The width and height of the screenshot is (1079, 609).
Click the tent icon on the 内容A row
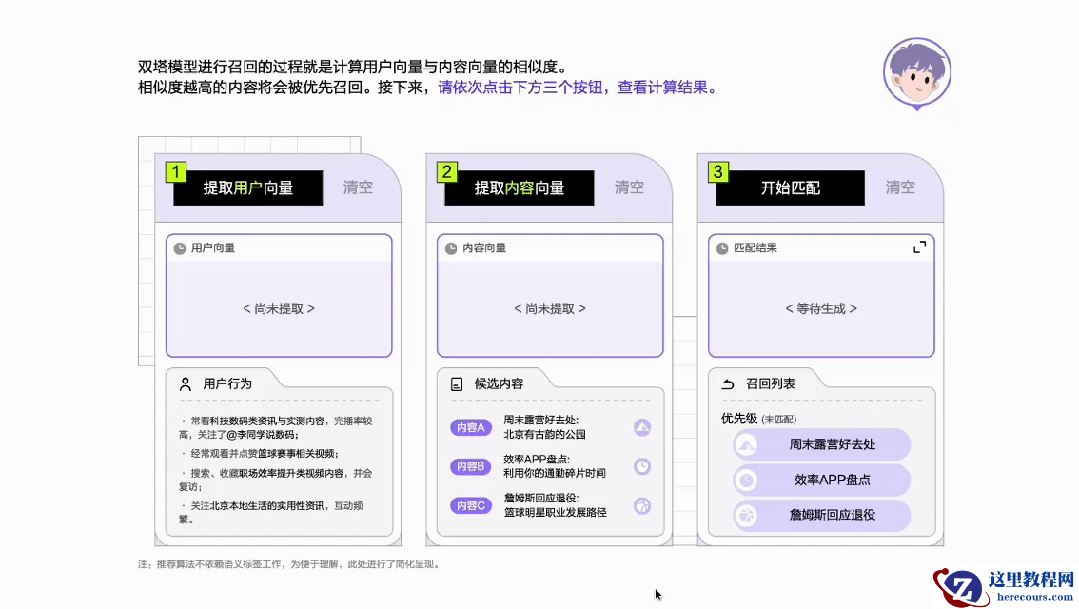coord(642,427)
